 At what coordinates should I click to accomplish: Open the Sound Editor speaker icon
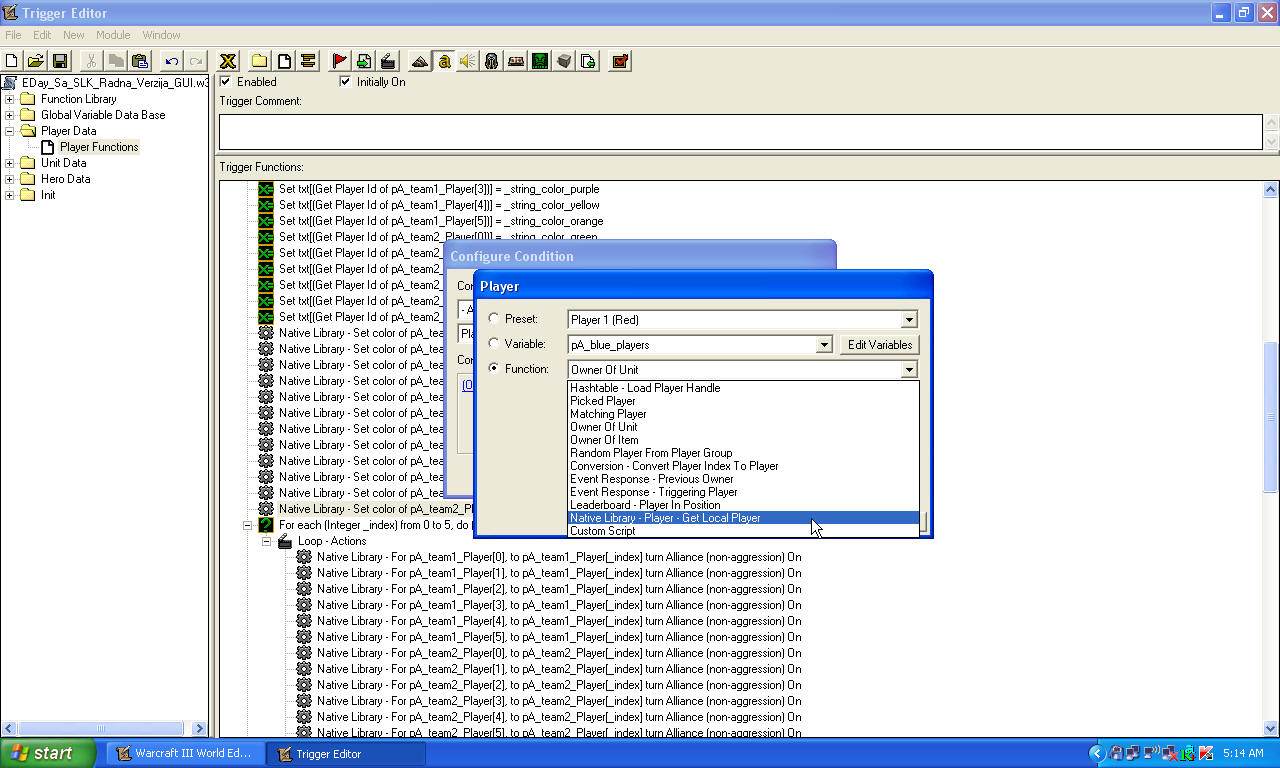pos(468,61)
